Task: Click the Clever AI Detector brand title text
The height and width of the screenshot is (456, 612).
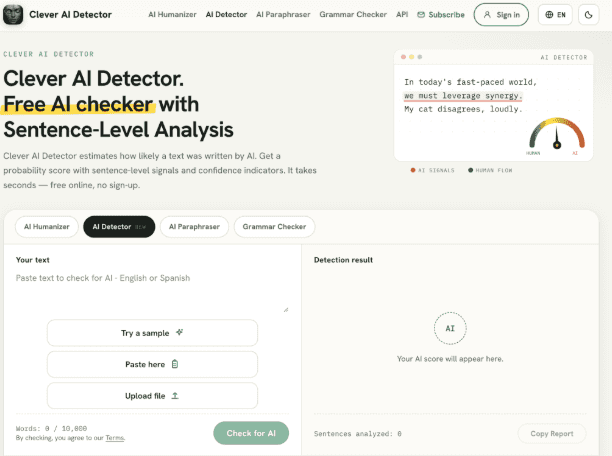Action: [x=70, y=15]
